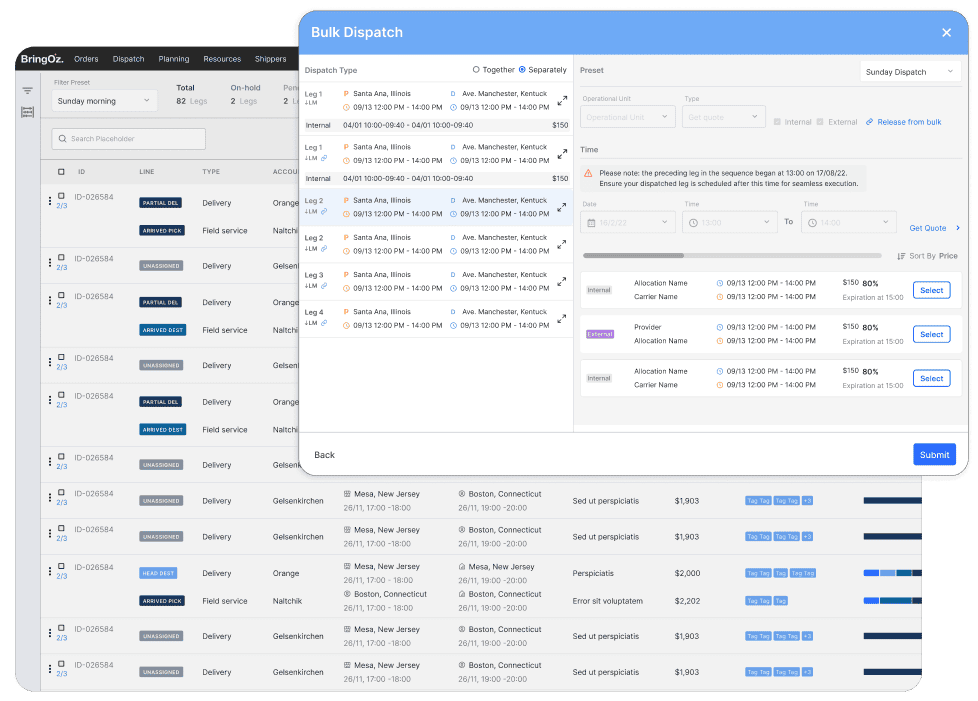This screenshot has width=978, height=701.
Task: Select the Leg 3 row in Bulk Dispatch
Action: coord(436,281)
